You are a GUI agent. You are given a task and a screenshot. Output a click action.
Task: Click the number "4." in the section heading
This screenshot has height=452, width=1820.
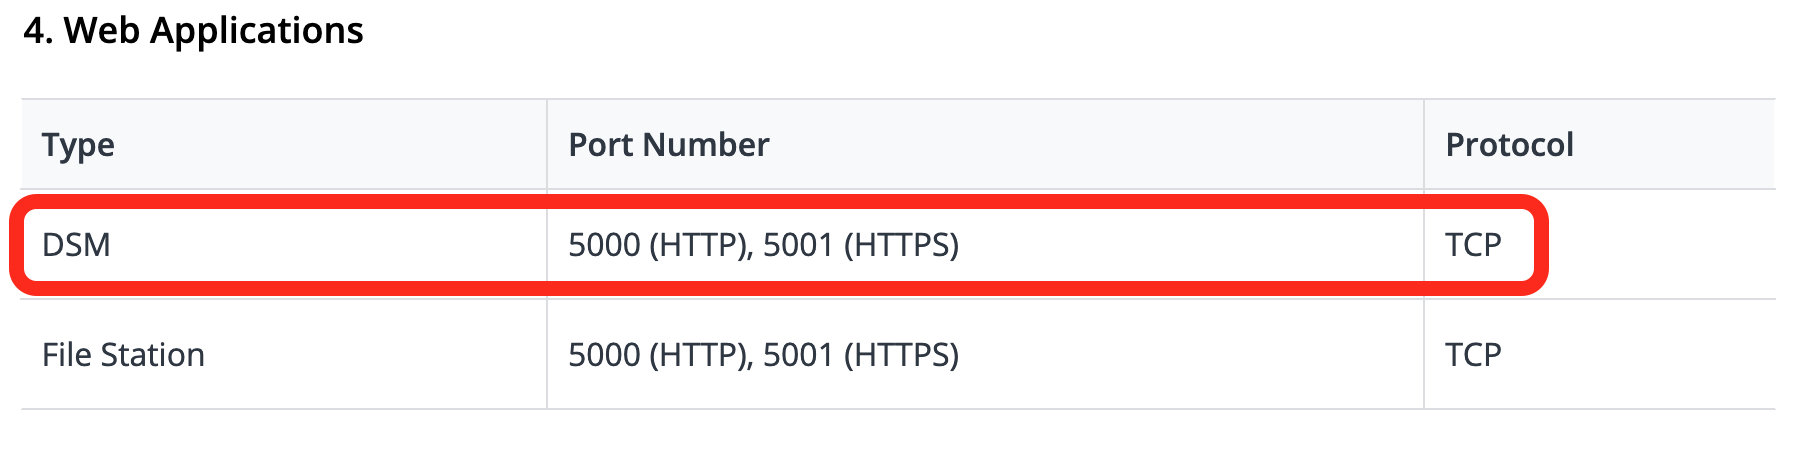38,31
